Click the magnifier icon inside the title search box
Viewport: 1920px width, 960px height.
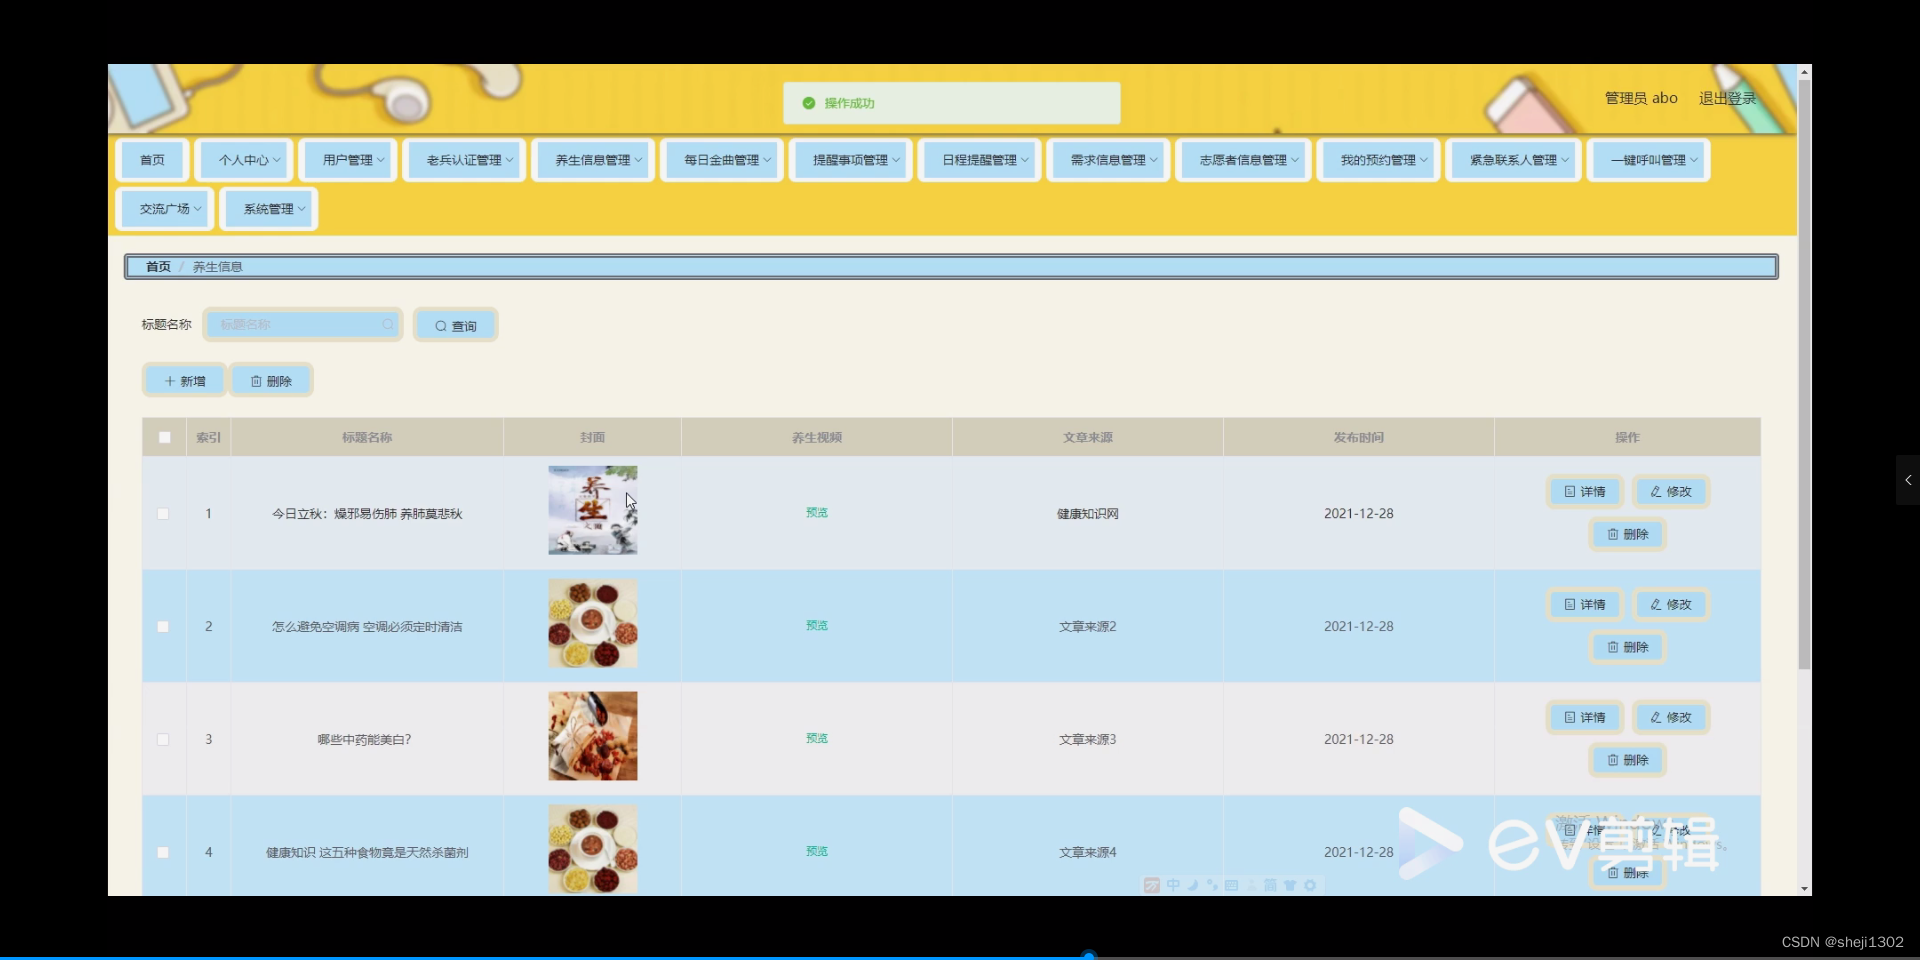(x=388, y=324)
